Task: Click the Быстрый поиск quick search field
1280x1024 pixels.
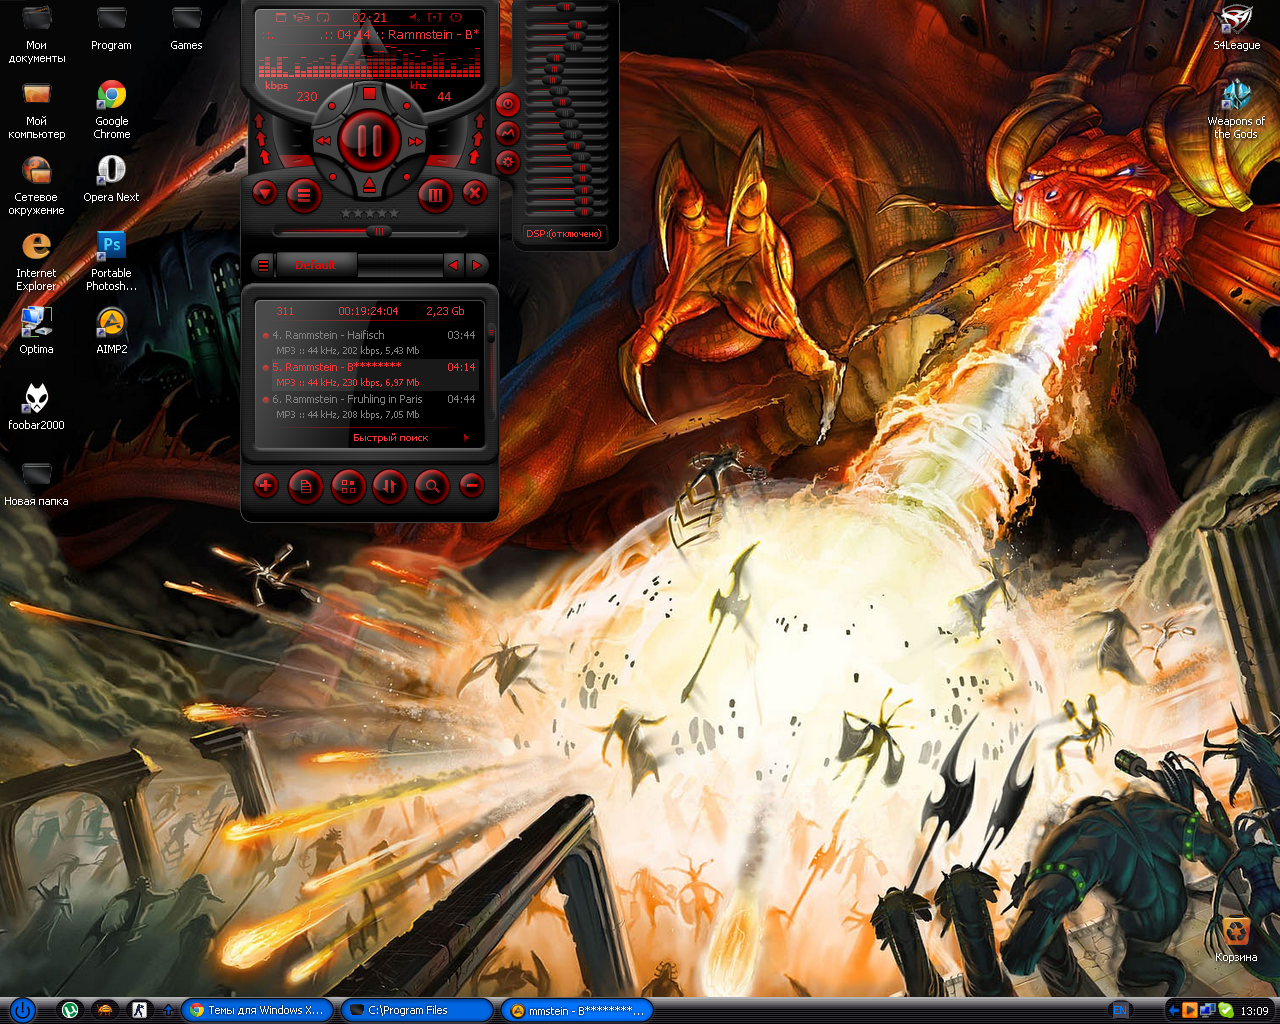Action: [x=390, y=438]
